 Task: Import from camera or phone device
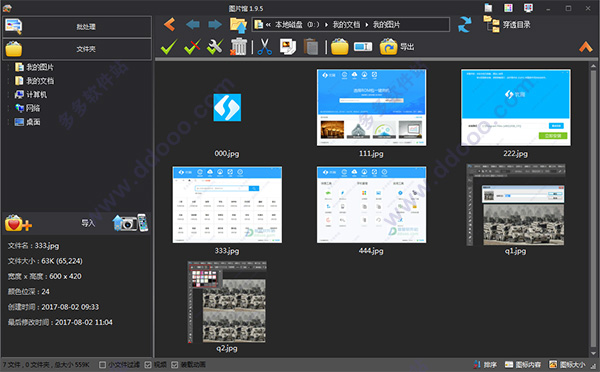click(x=130, y=223)
